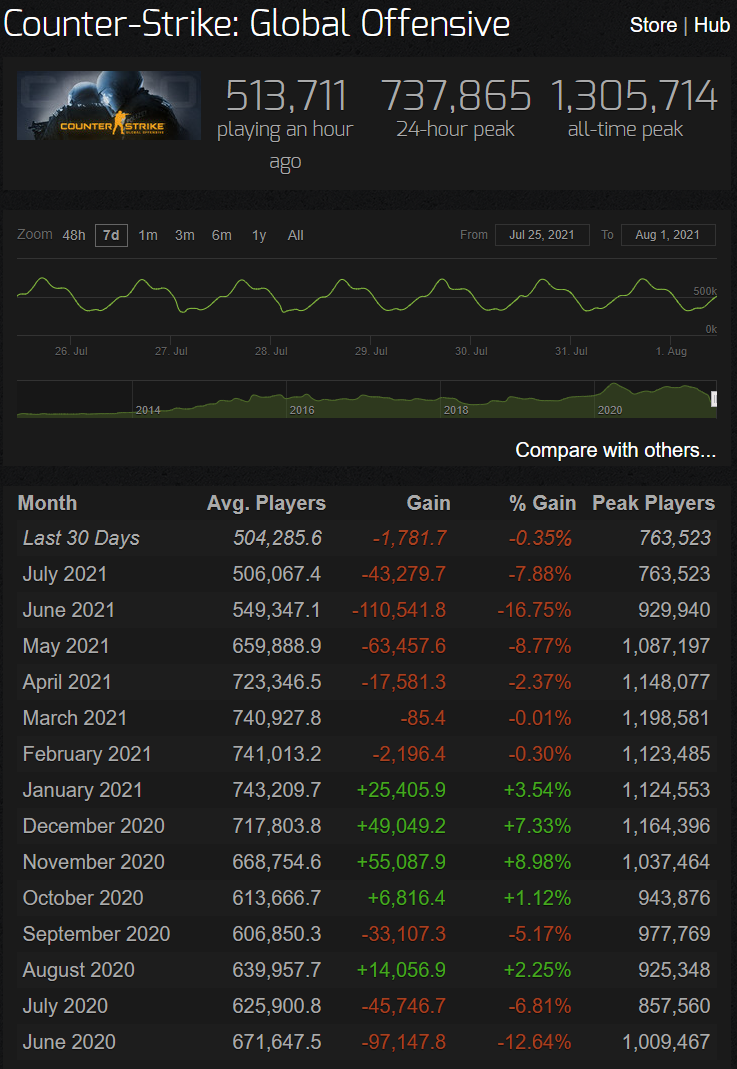Screen dimensions: 737x1069
Task: Click peak players value 1,198,581
Action: coord(666,718)
